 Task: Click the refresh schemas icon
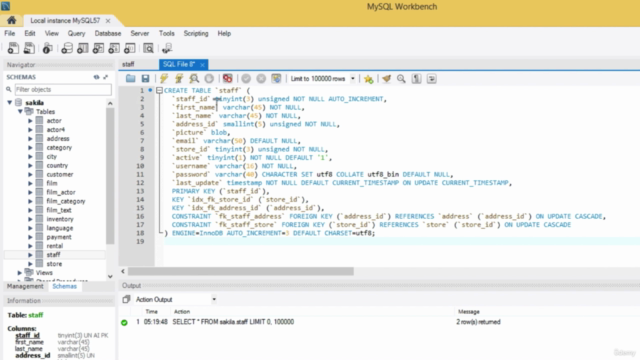tap(96, 77)
